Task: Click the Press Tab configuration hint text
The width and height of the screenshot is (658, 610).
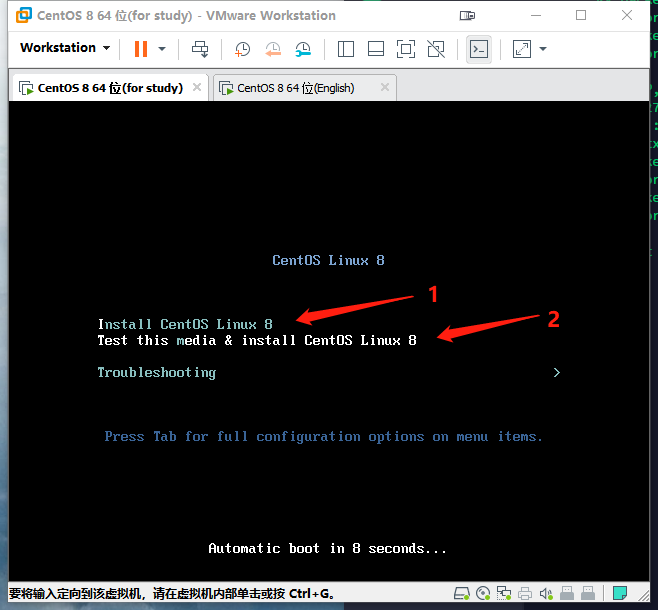Action: pyautogui.click(x=323, y=437)
